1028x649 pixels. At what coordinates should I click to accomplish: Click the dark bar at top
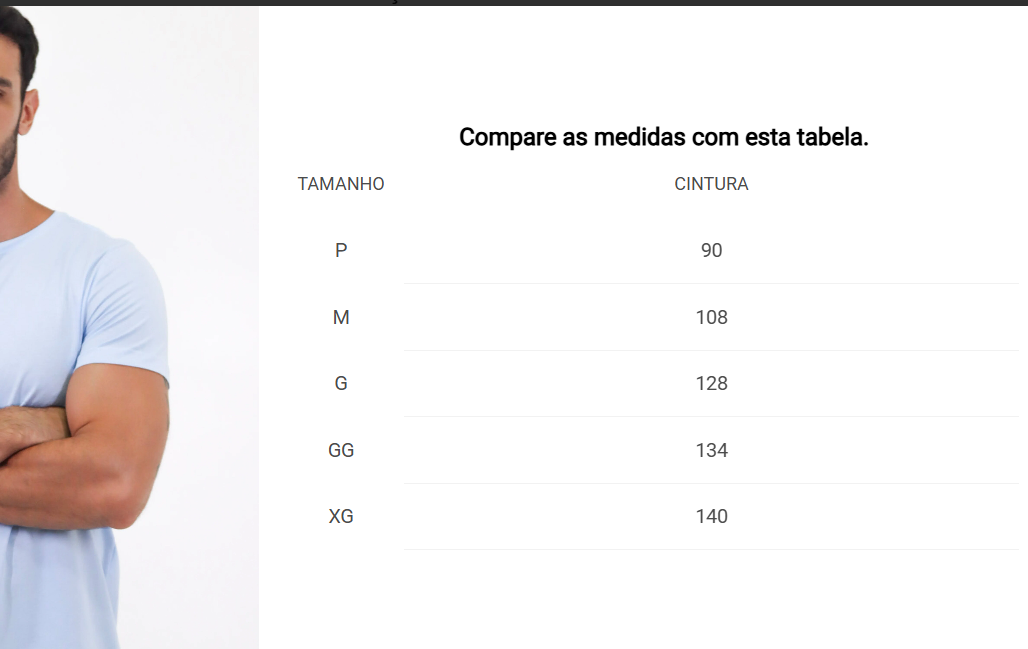pos(514,3)
